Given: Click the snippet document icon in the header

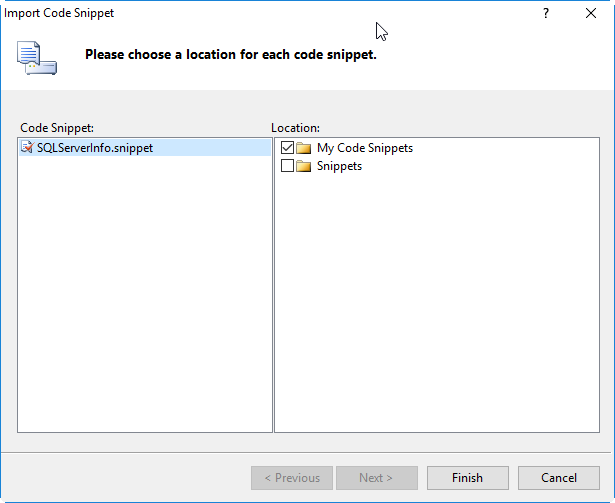Looking at the screenshot, I should [x=36, y=58].
